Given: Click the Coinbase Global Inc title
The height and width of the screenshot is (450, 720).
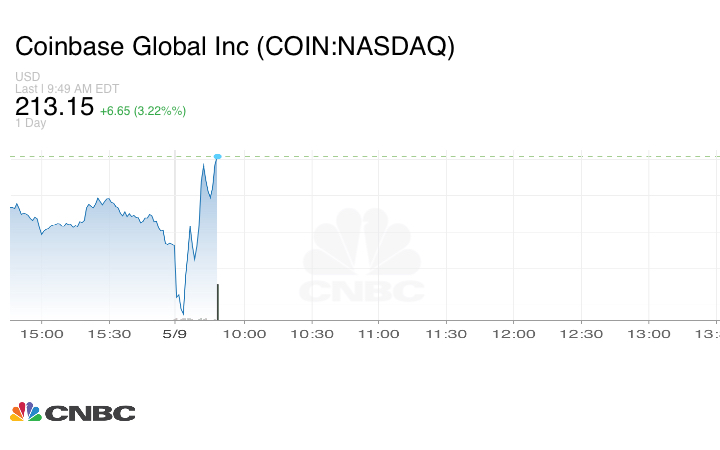Looking at the screenshot, I should 234,47.
